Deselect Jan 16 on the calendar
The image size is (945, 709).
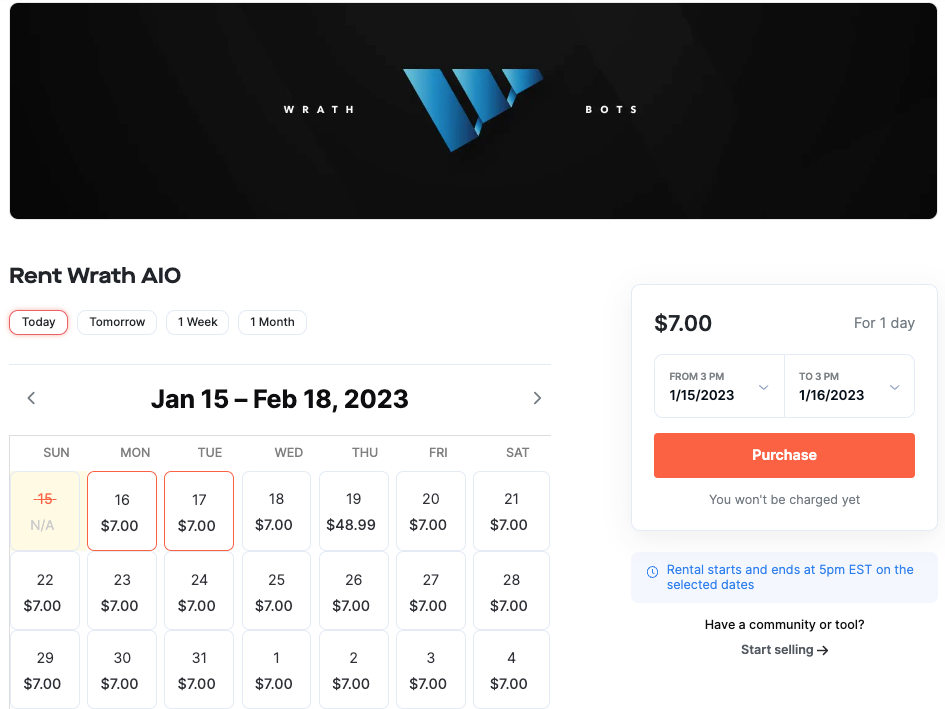point(121,510)
